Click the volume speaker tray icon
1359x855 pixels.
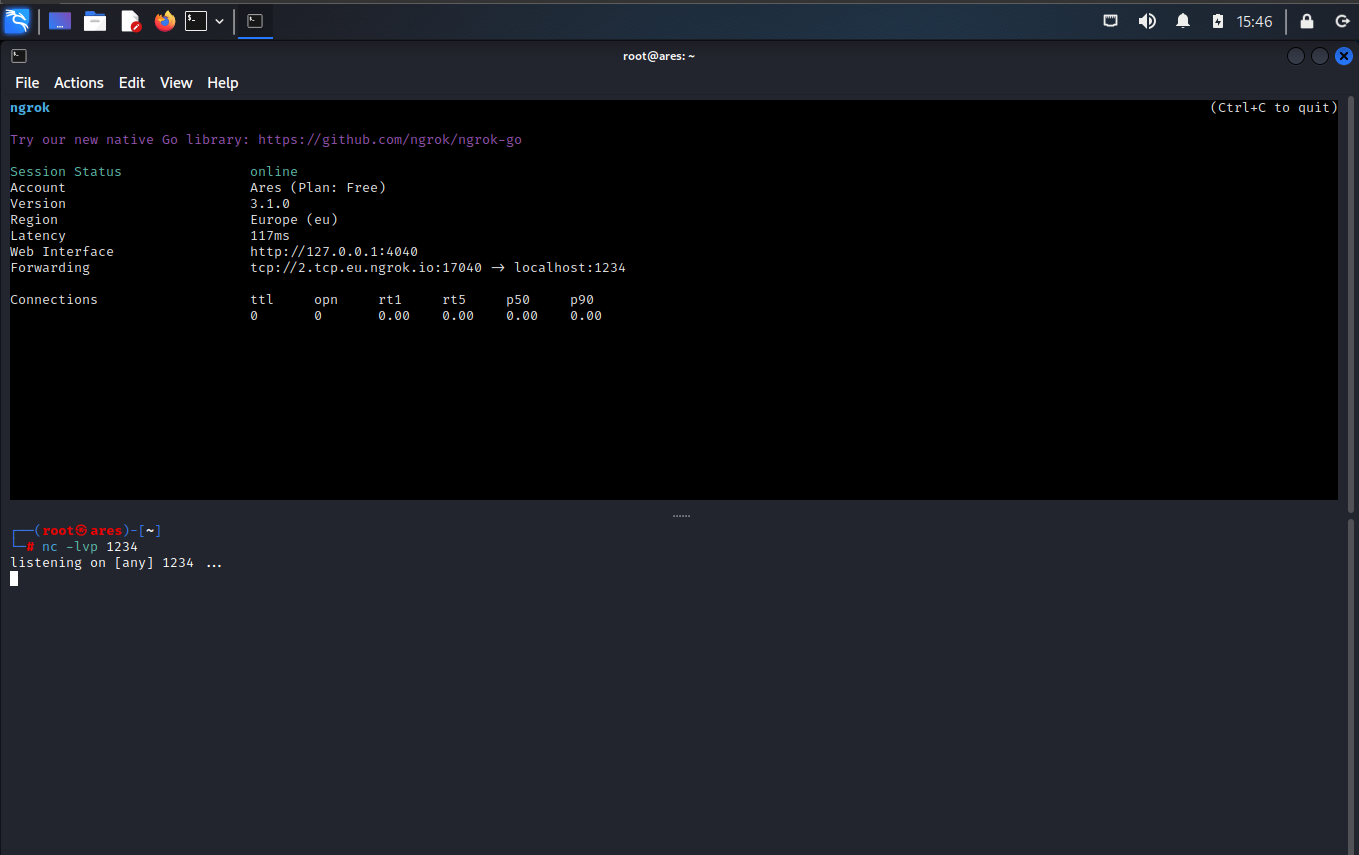[1147, 21]
